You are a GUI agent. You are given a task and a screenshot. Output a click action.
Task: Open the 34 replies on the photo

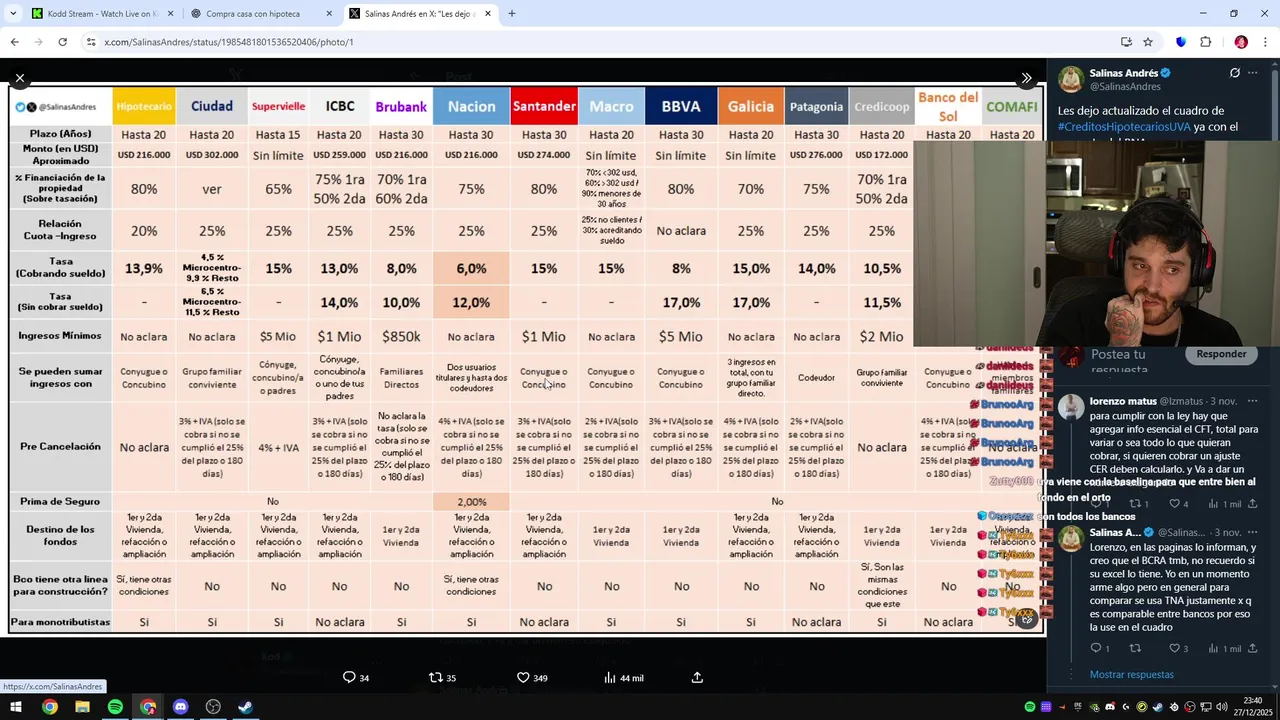pyautogui.click(x=356, y=678)
